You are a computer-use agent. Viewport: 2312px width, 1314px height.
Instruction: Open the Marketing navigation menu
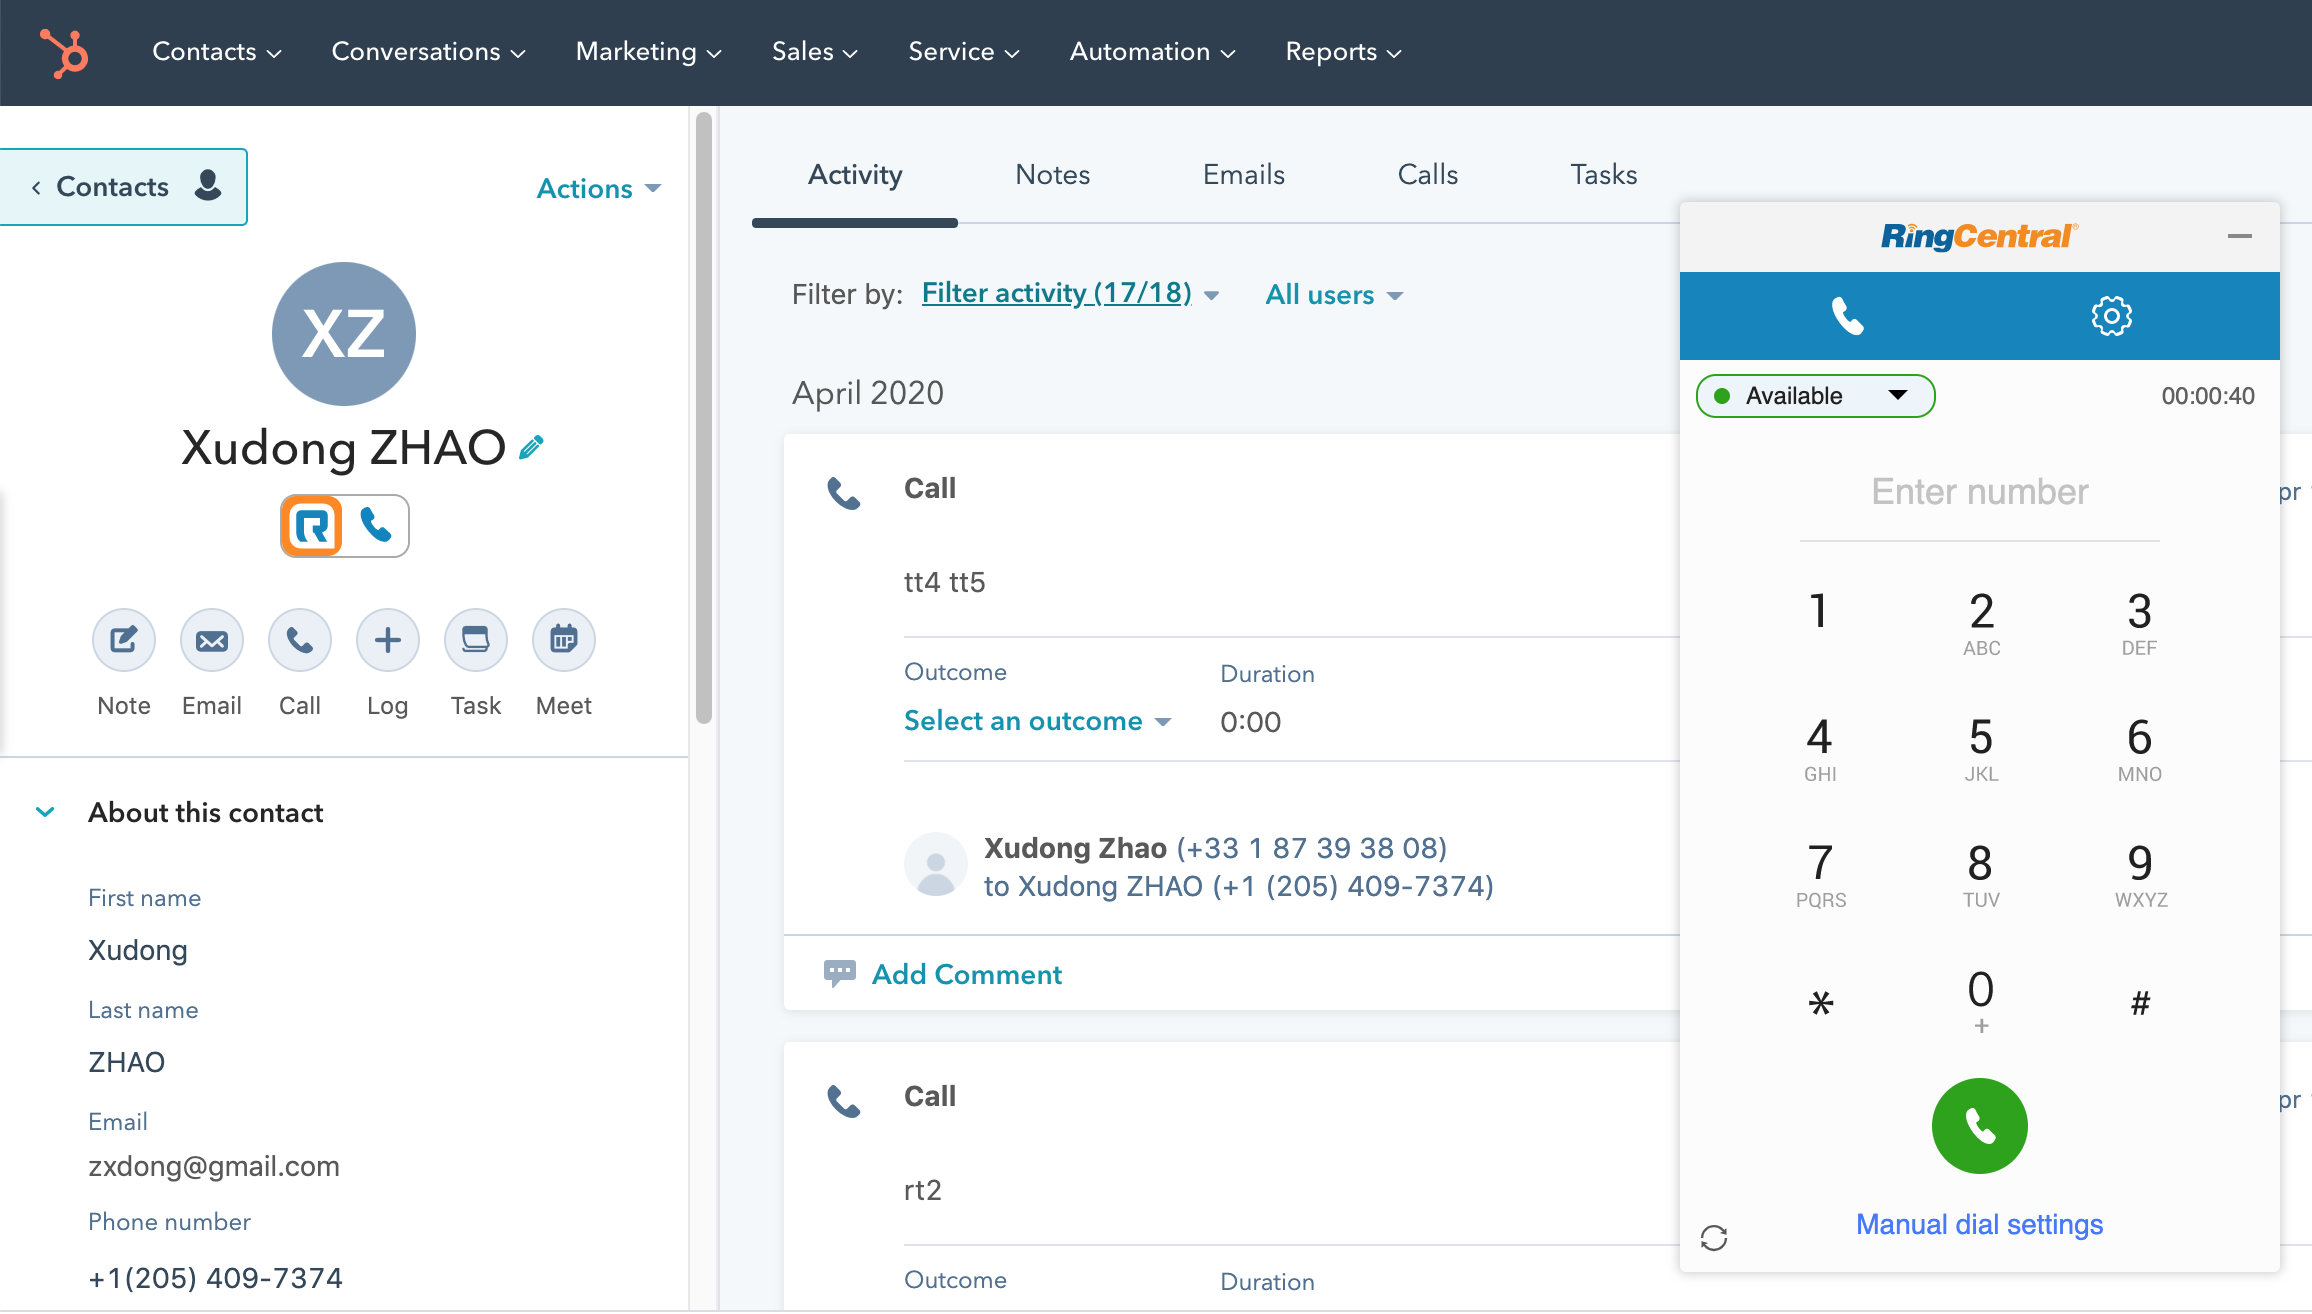pyautogui.click(x=649, y=52)
